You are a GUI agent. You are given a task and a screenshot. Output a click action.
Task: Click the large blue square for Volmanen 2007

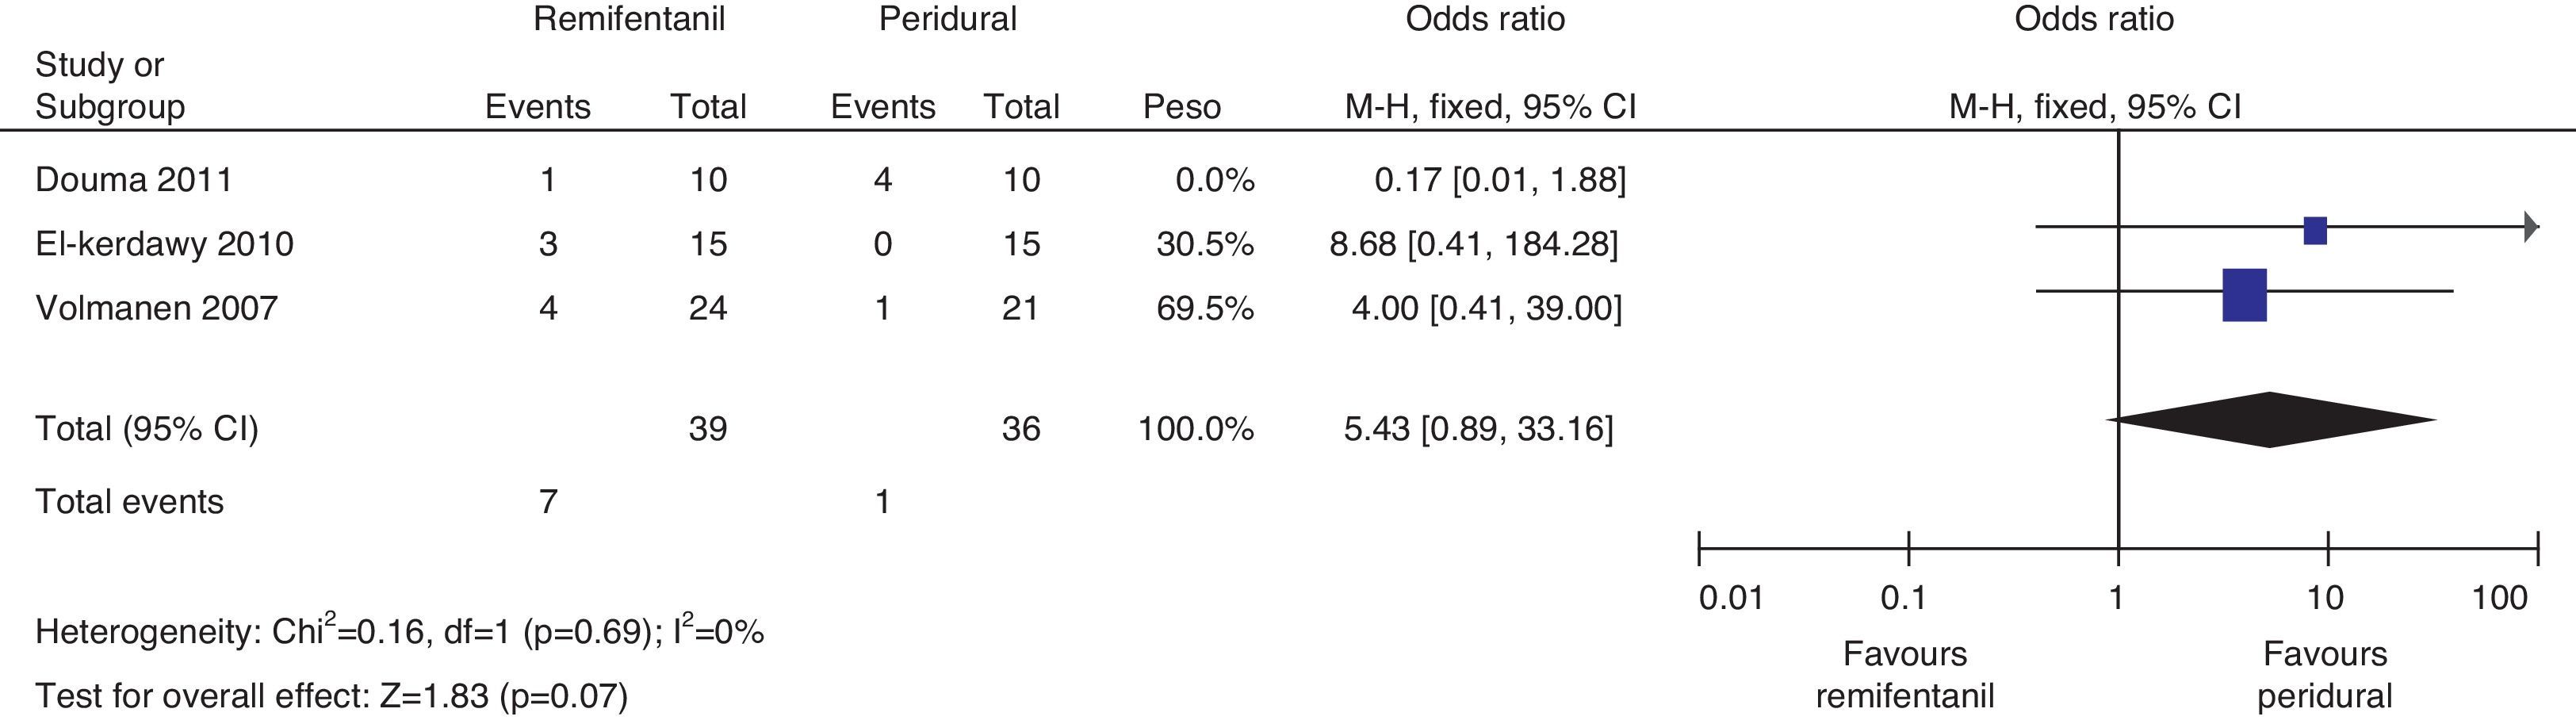2244,295
